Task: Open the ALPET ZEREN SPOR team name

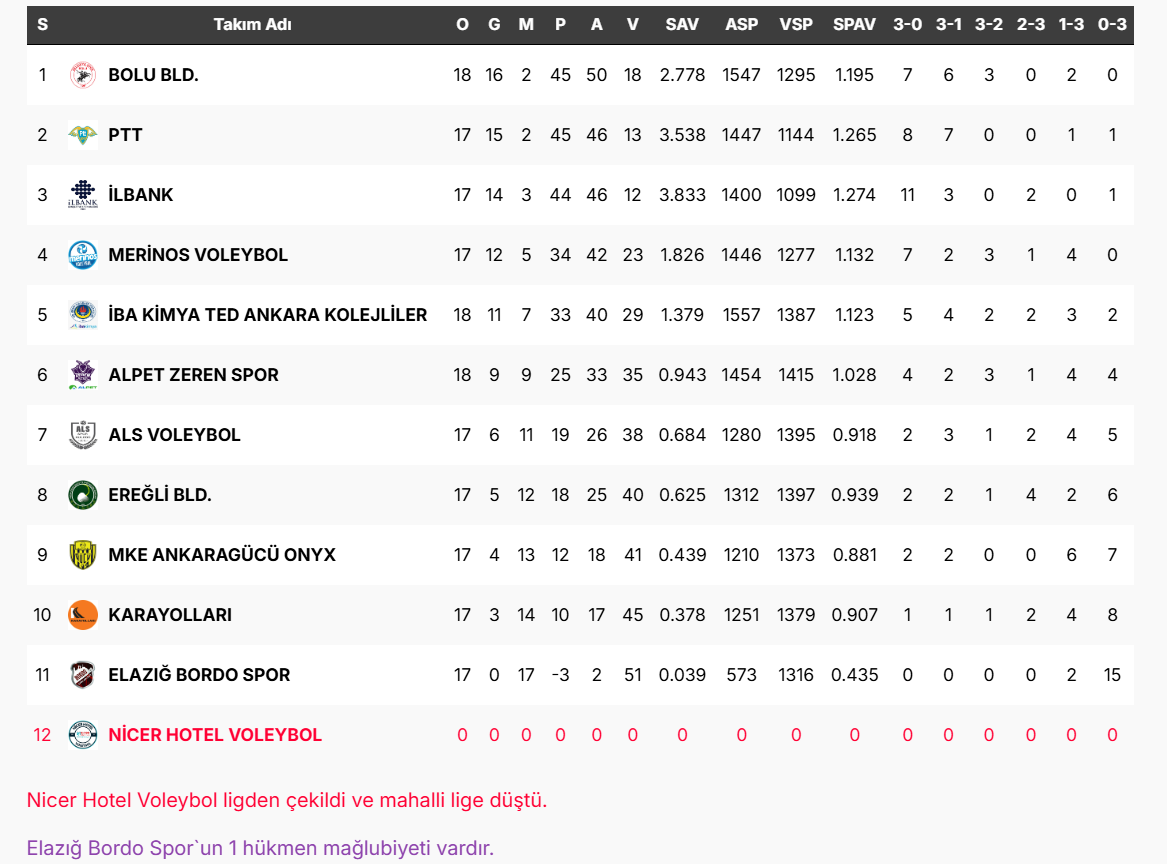Action: pyautogui.click(x=194, y=375)
